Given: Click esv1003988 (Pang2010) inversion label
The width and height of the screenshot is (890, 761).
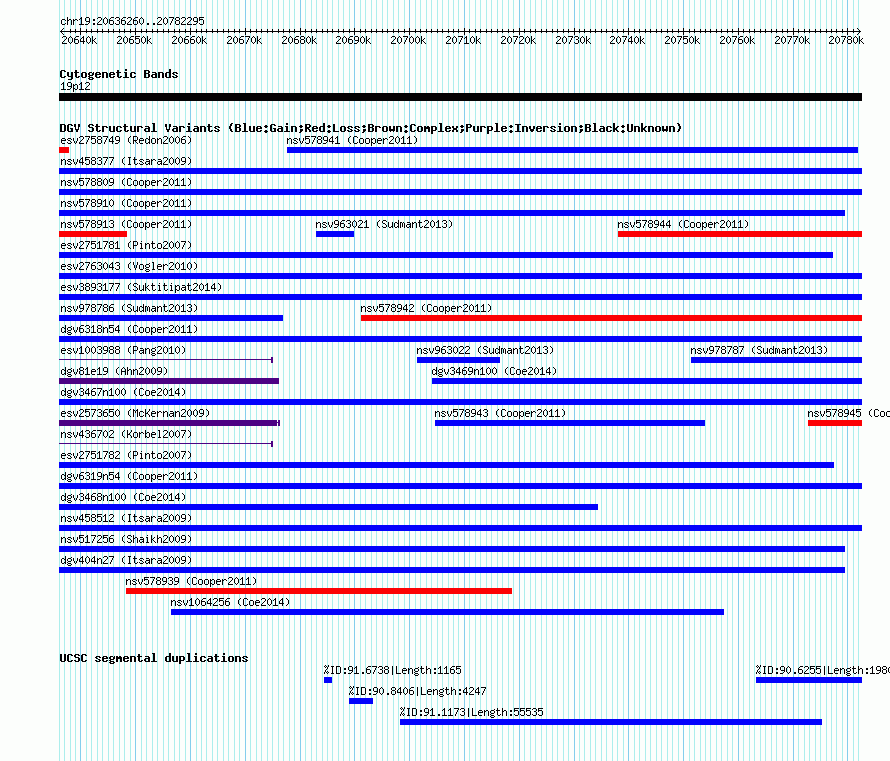Looking at the screenshot, I should (x=123, y=350).
